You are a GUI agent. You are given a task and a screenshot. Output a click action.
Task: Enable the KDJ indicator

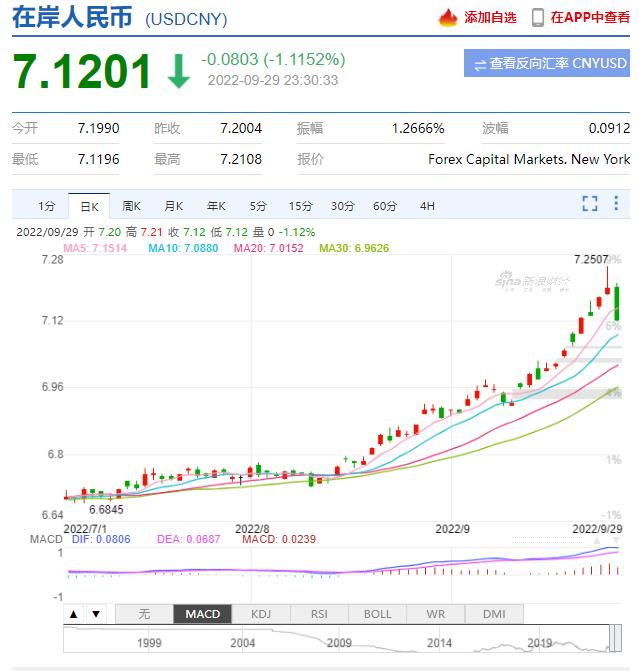pyautogui.click(x=261, y=614)
